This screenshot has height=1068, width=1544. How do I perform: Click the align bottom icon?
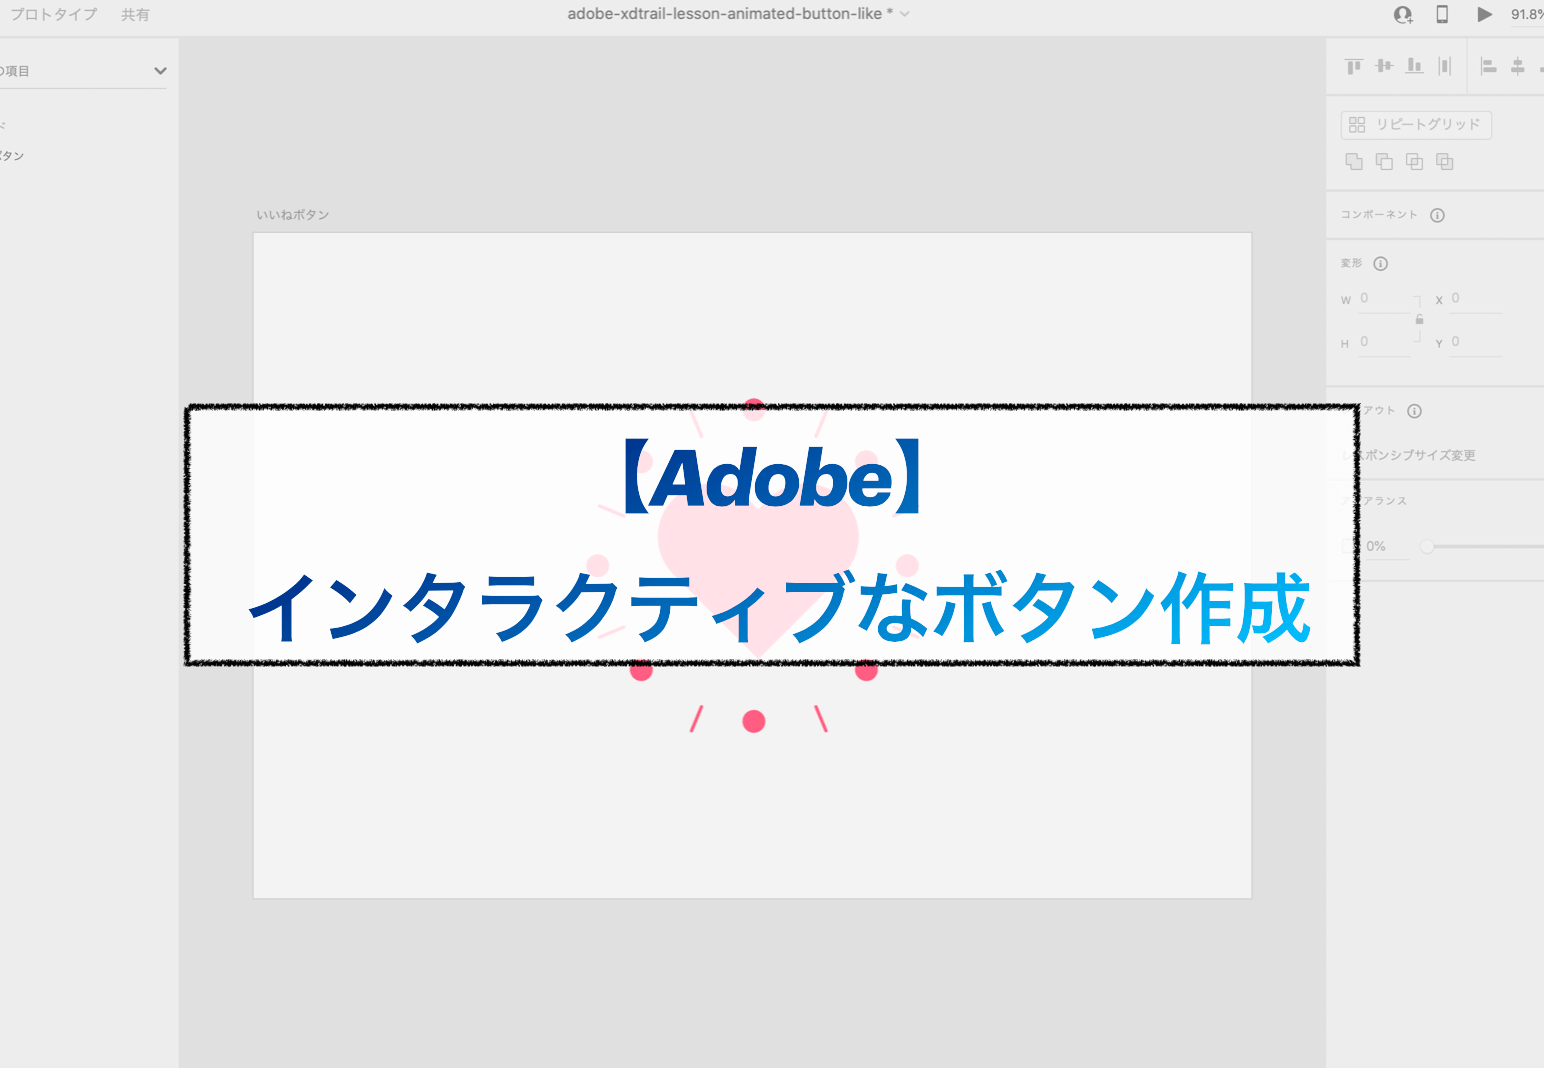(1414, 66)
